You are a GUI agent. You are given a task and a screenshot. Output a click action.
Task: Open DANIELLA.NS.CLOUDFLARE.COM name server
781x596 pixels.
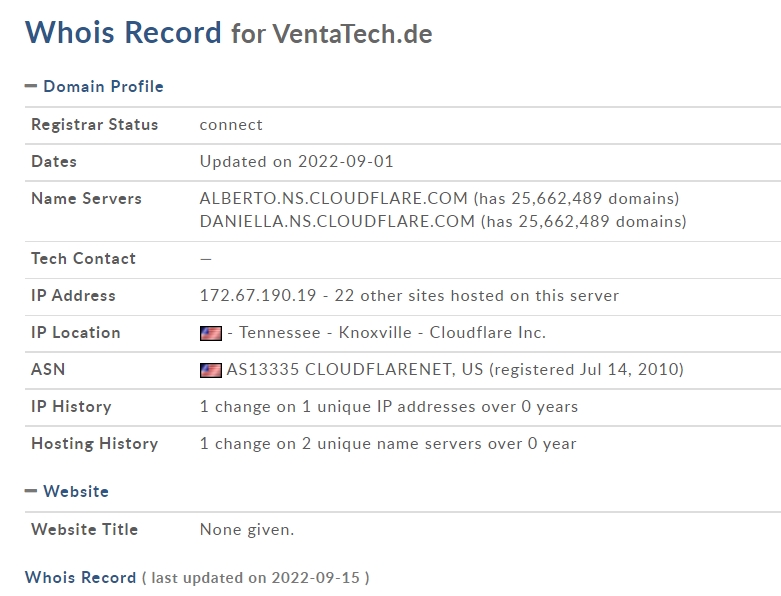tap(337, 222)
